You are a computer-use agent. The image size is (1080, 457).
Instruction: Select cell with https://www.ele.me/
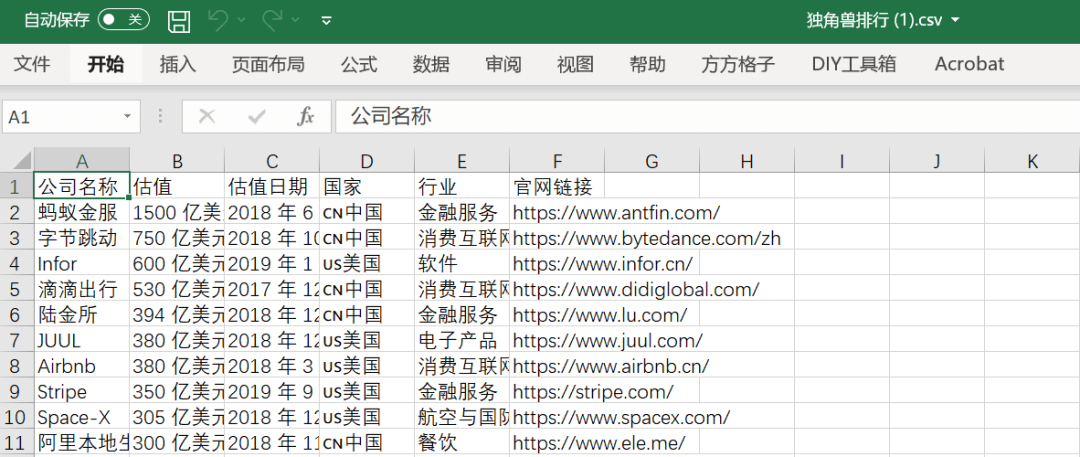tap(557, 443)
